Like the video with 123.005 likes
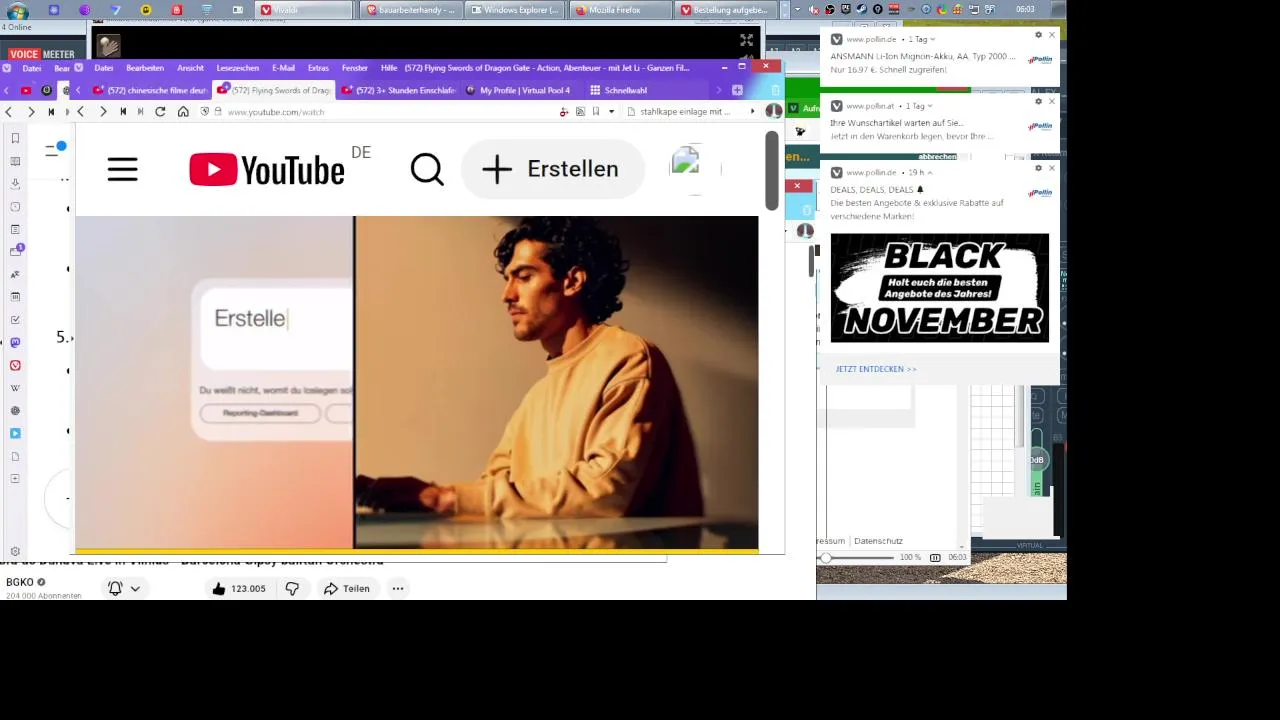Viewport: 1280px width, 720px height. point(239,589)
